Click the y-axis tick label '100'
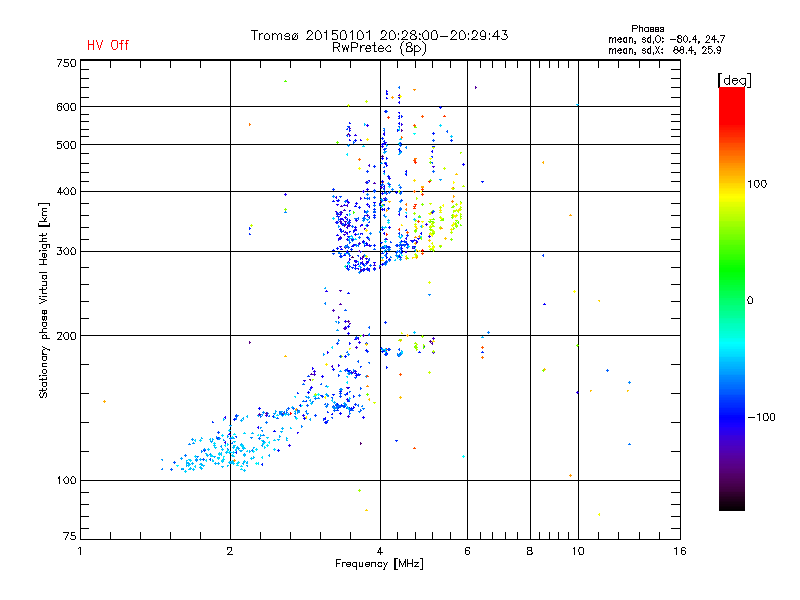The height and width of the screenshot is (600, 800). [x=66, y=480]
